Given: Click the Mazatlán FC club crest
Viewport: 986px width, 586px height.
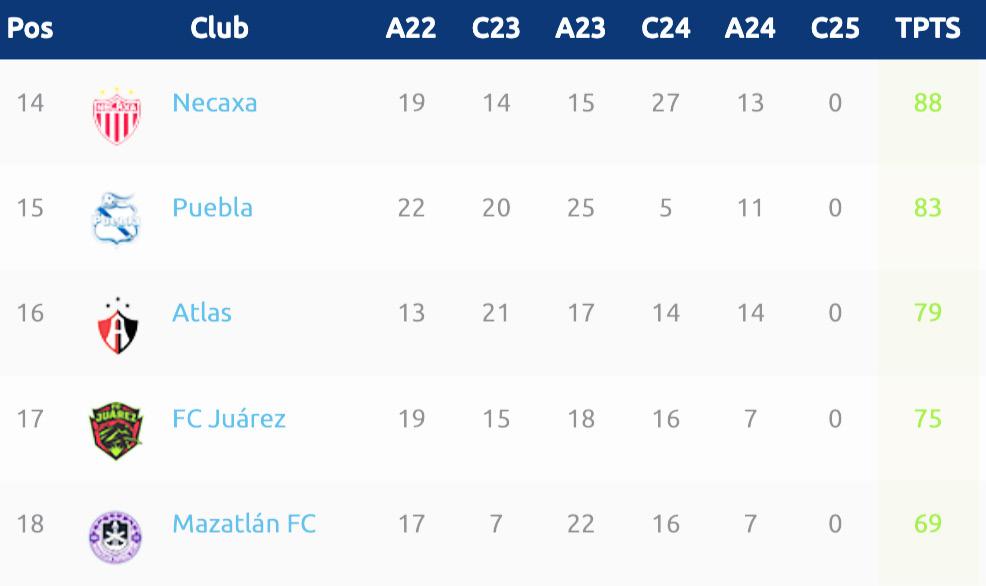Looking at the screenshot, I should pyautogui.click(x=115, y=537).
